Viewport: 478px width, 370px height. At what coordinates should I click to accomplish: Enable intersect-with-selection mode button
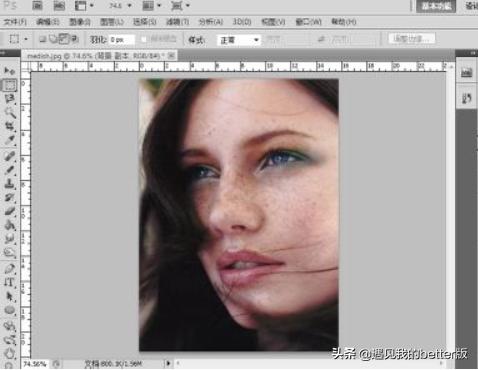point(75,39)
